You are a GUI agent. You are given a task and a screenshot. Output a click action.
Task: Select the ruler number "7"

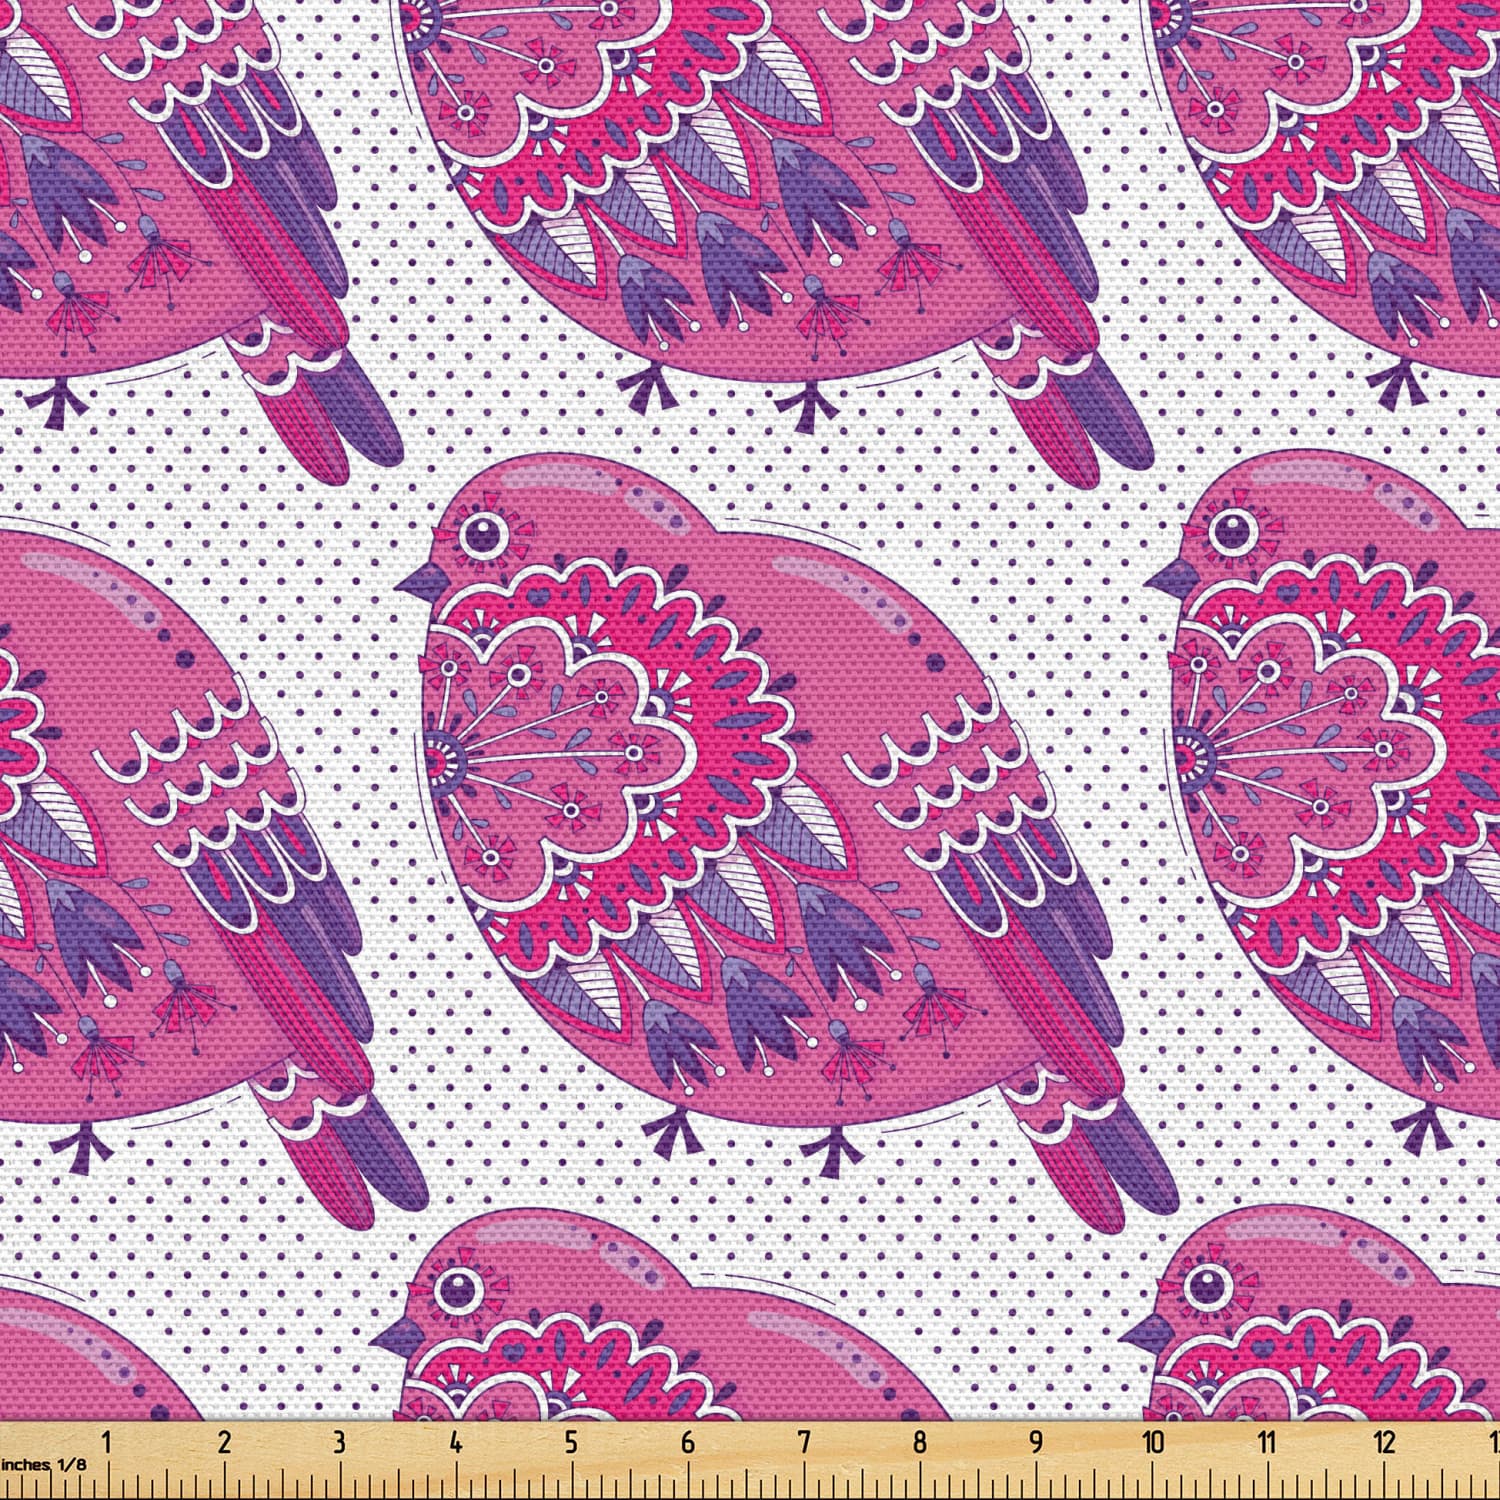pos(804,1442)
